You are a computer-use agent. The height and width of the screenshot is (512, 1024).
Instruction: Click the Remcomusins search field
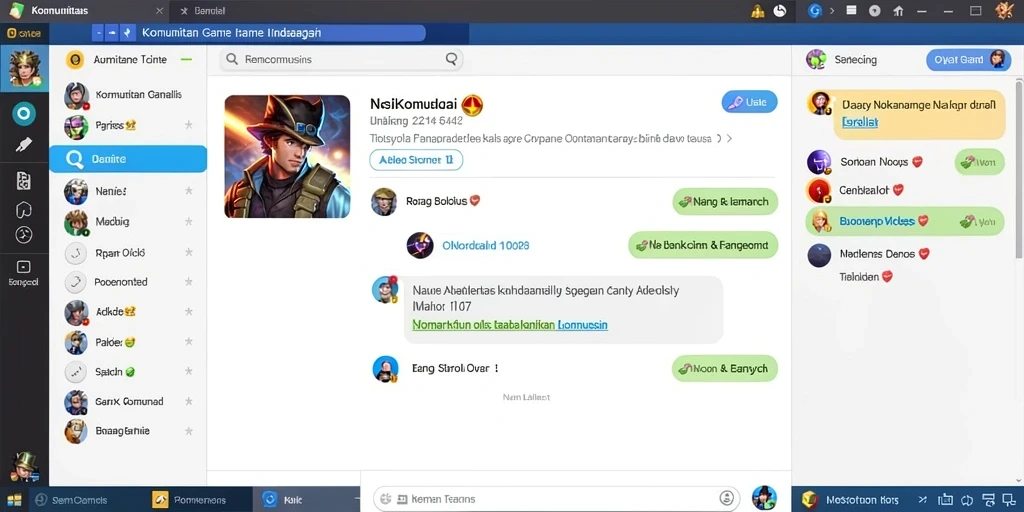point(341,59)
